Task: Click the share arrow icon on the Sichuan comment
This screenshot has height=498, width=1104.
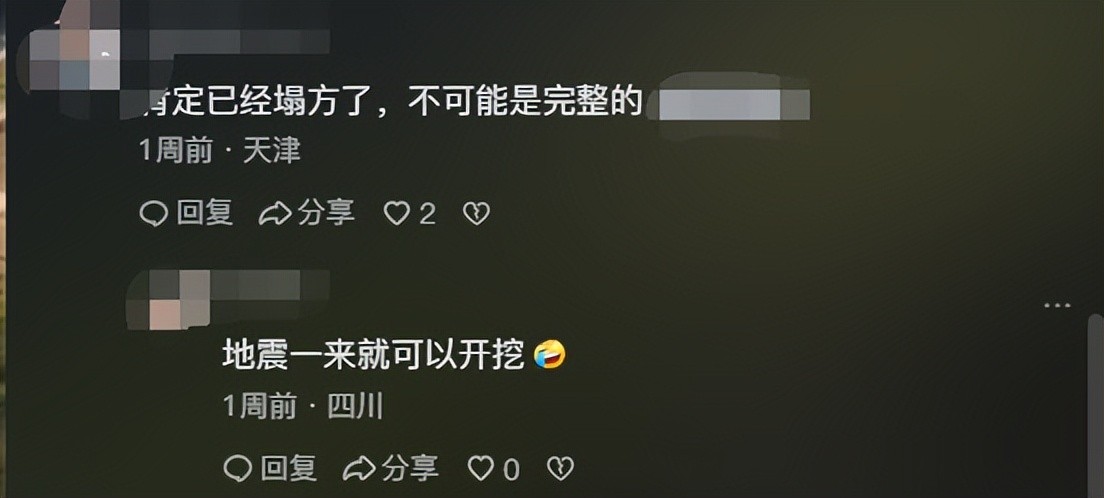Action: [x=359, y=468]
